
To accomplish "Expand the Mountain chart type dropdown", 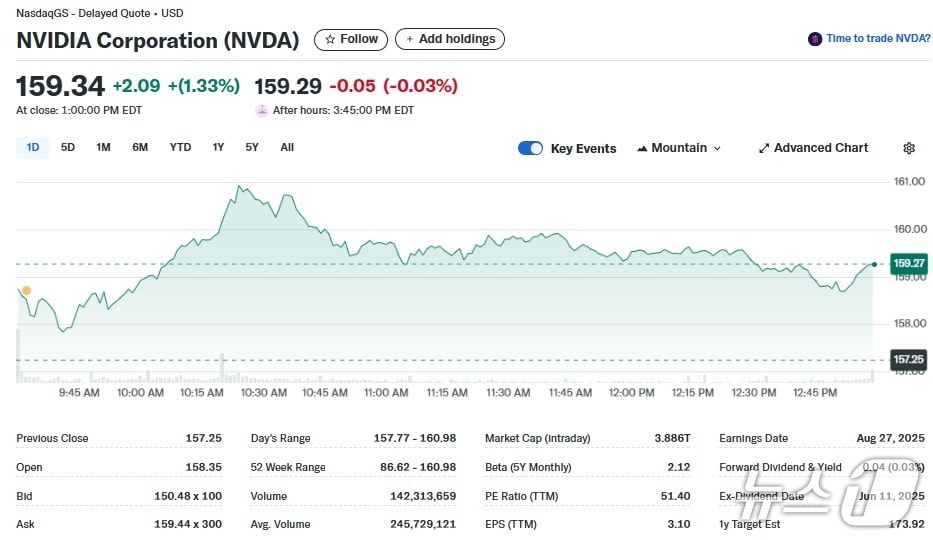I will point(716,148).
